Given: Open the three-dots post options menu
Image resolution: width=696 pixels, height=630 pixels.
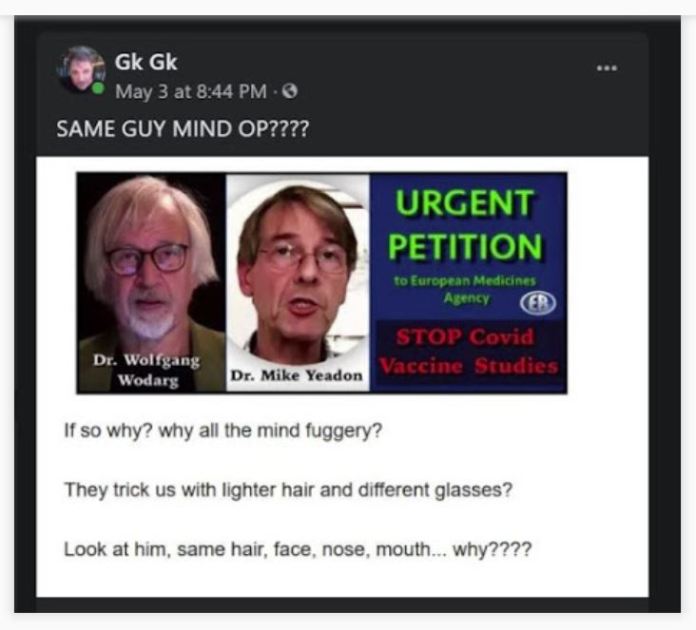Looking at the screenshot, I should coord(606,68).
